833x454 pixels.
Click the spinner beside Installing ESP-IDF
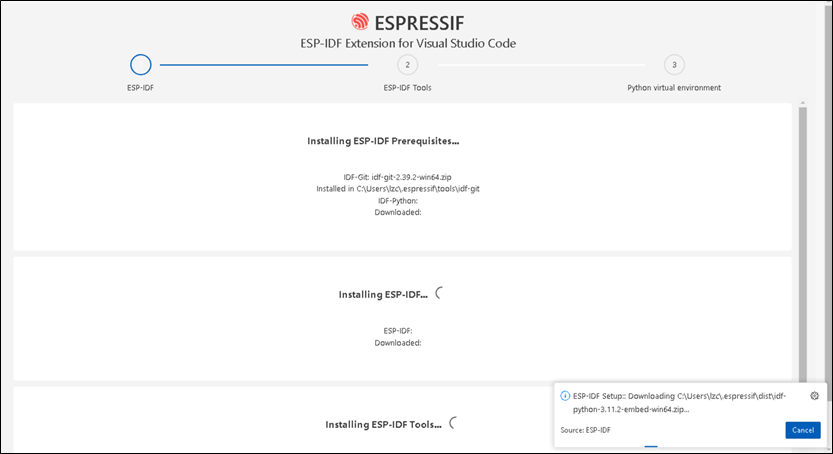click(440, 294)
